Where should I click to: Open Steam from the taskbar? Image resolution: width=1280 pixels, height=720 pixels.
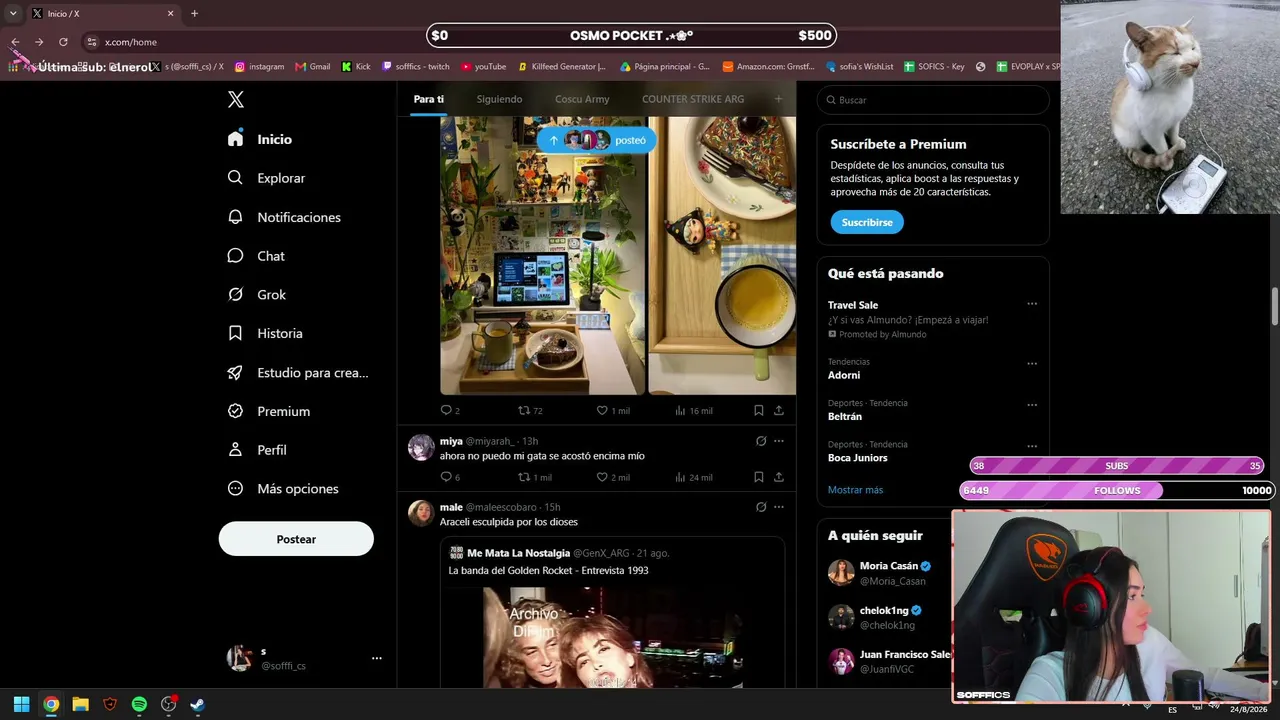pyautogui.click(x=198, y=704)
